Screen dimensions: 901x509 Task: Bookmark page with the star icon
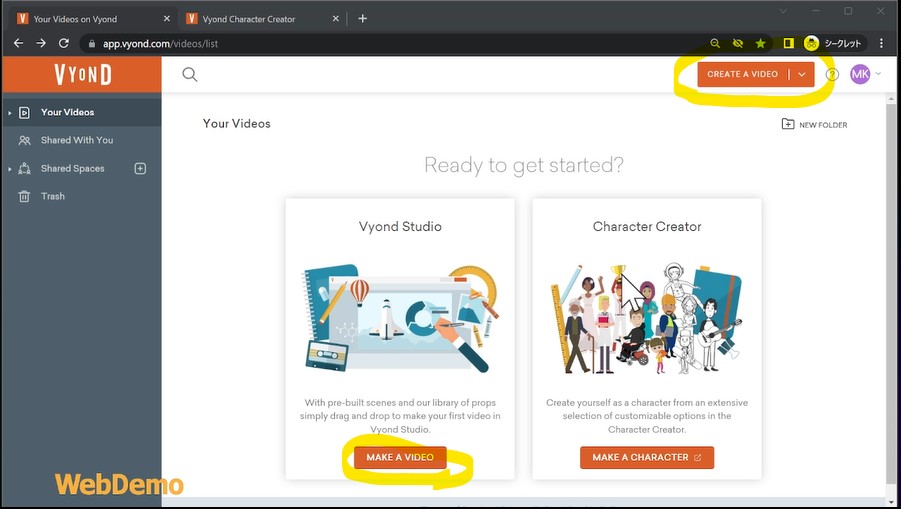point(760,44)
